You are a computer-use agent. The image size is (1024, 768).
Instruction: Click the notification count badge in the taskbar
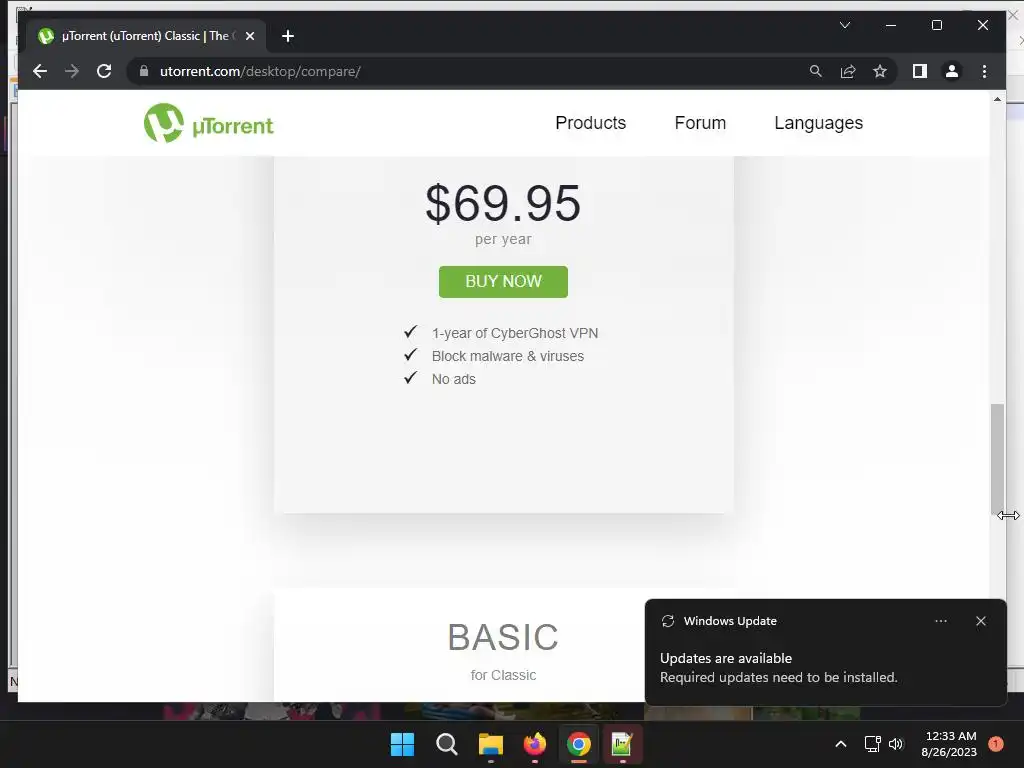point(995,744)
